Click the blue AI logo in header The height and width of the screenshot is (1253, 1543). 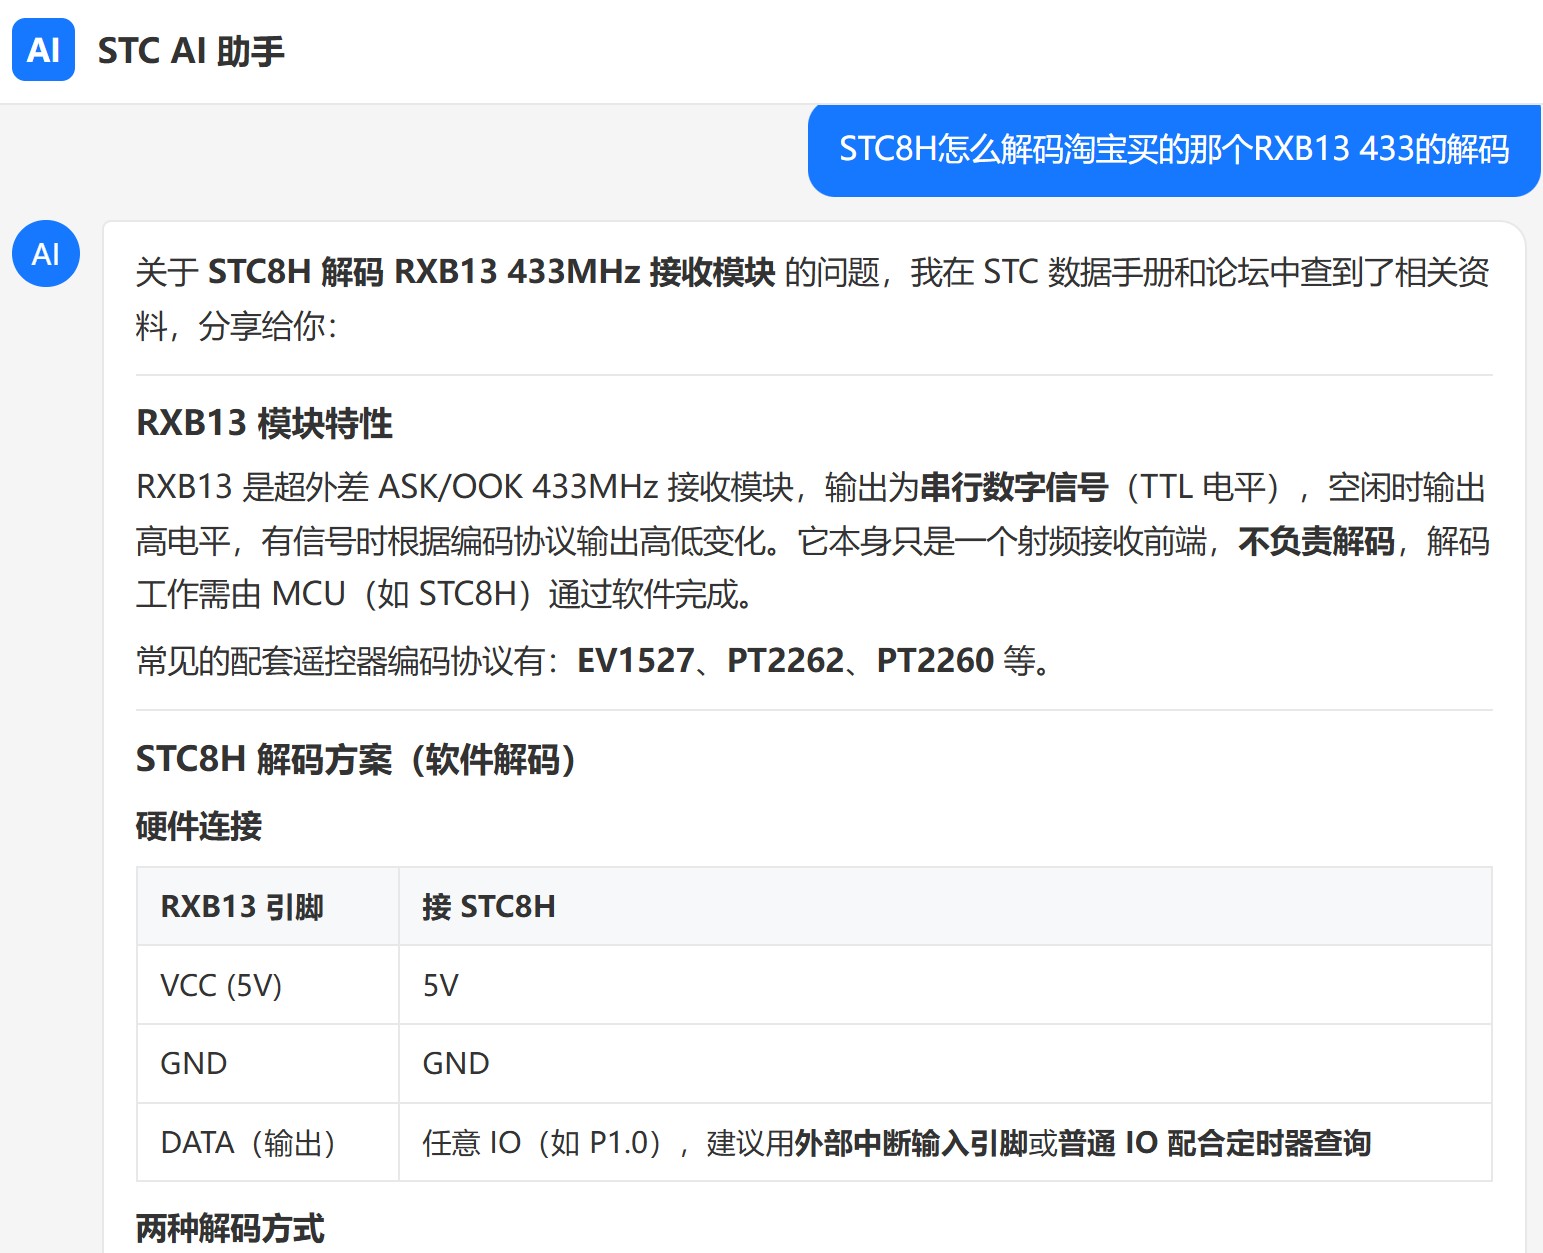[43, 50]
